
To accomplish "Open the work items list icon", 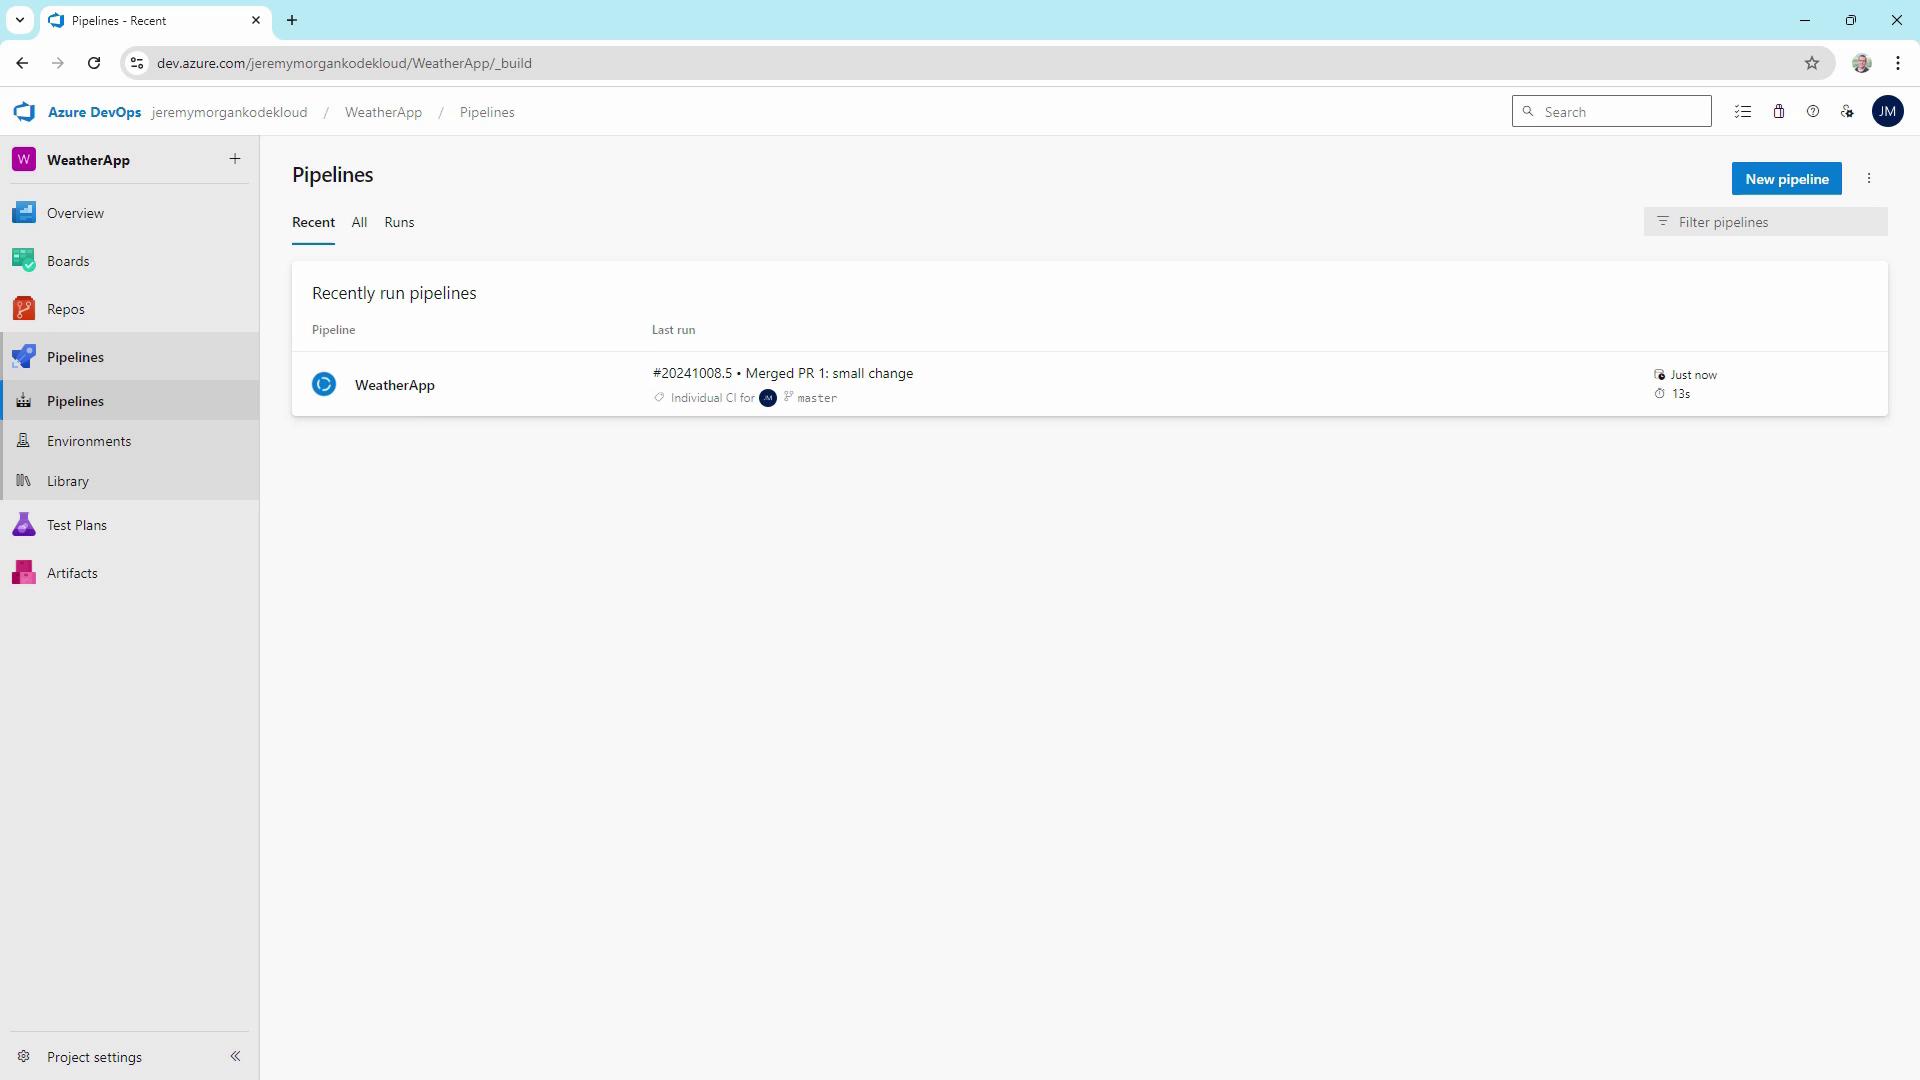I will [x=1743, y=112].
